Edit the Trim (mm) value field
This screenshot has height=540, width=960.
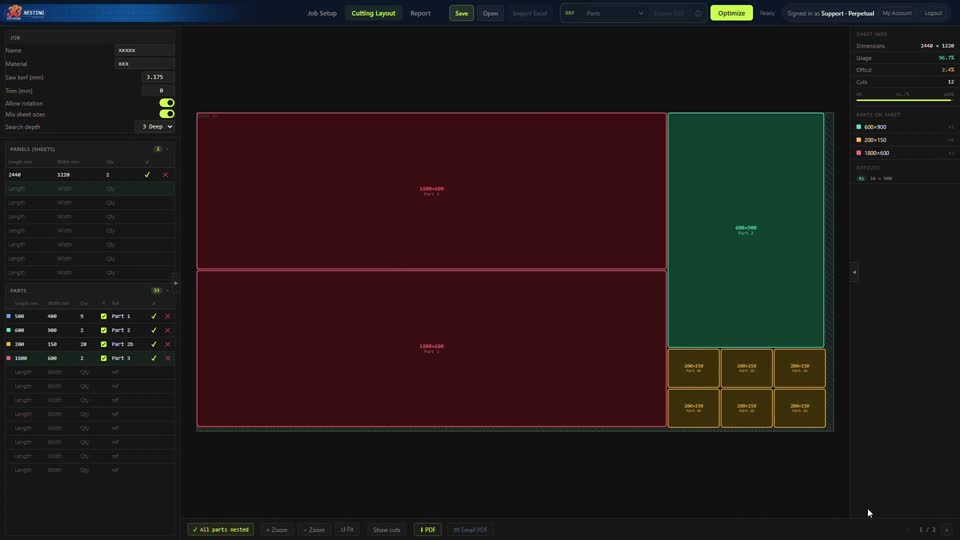pyautogui.click(x=157, y=91)
